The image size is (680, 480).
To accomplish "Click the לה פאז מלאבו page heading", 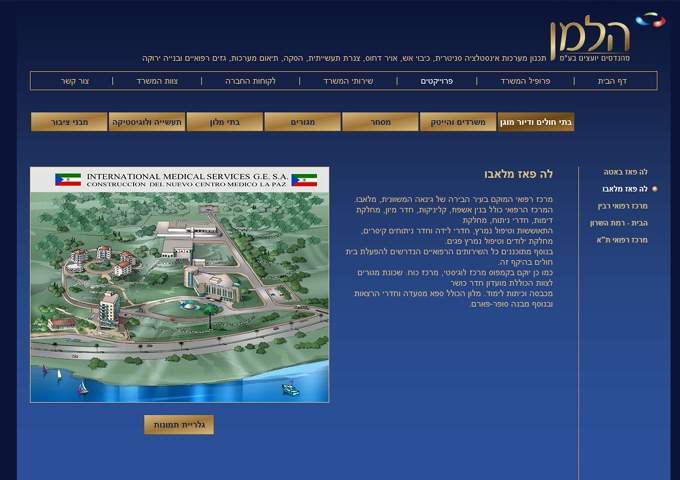I will coord(518,174).
